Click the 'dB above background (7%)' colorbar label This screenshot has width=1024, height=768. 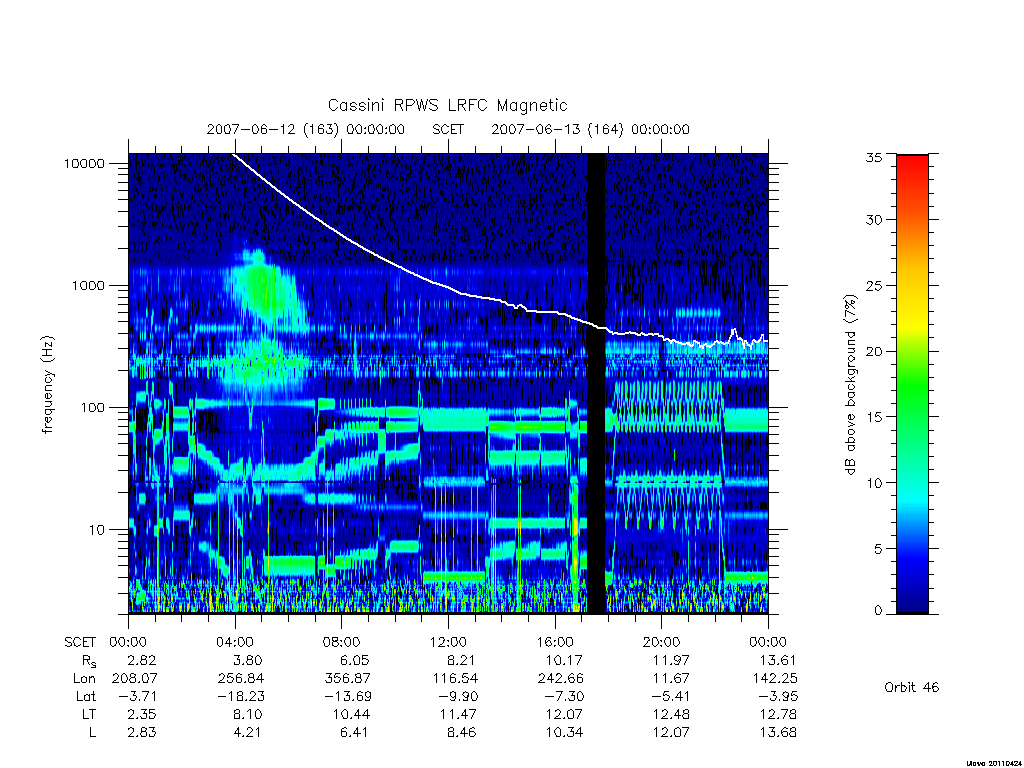tap(850, 385)
